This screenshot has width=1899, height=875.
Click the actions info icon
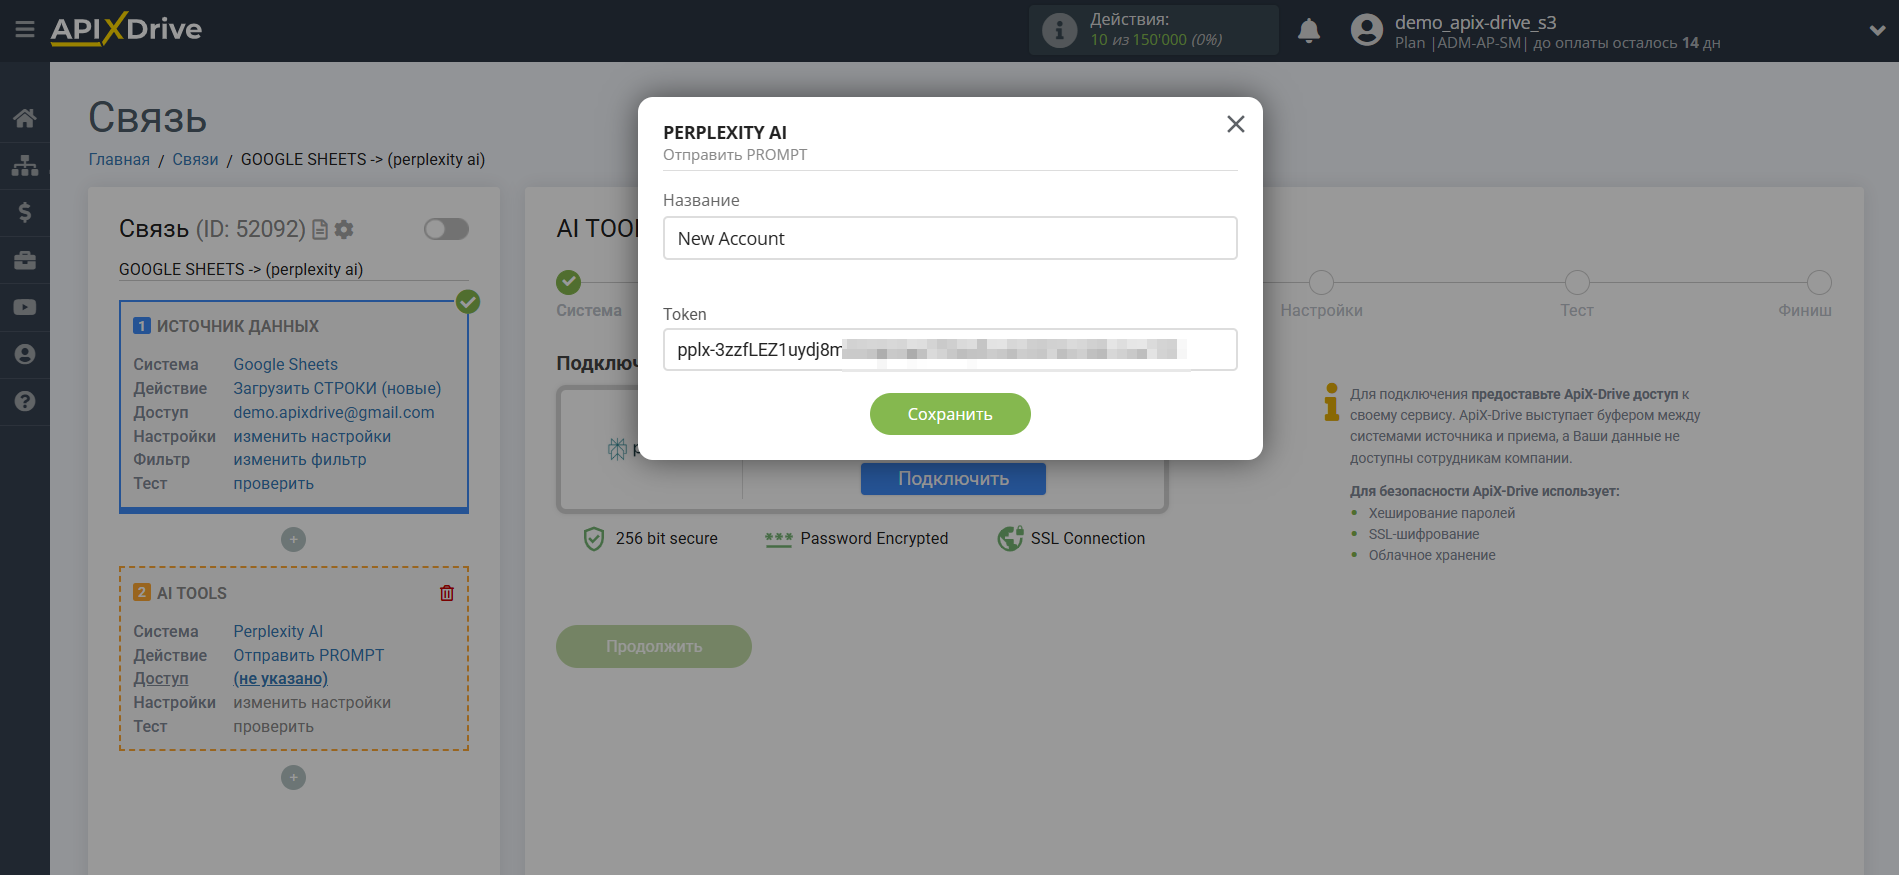1059,30
